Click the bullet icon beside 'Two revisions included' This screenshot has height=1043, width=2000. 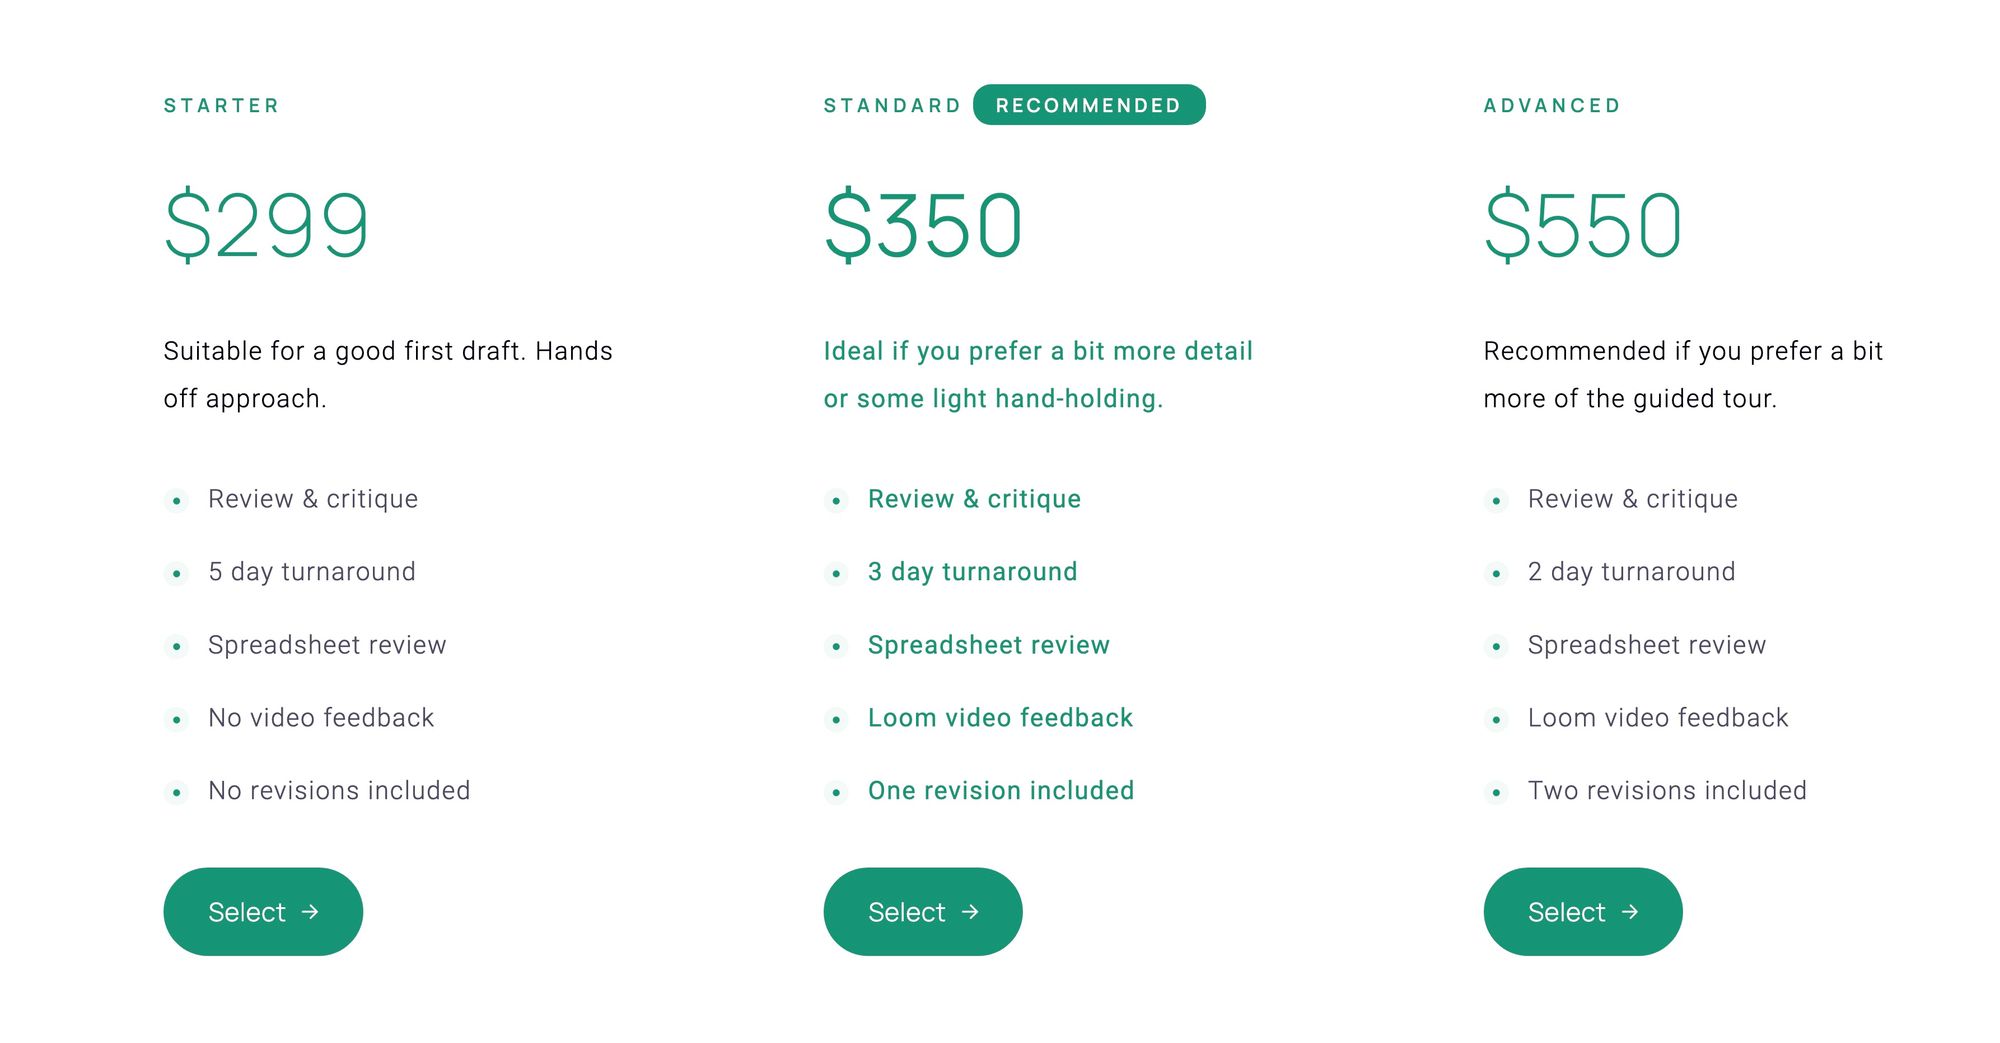[x=1497, y=793]
